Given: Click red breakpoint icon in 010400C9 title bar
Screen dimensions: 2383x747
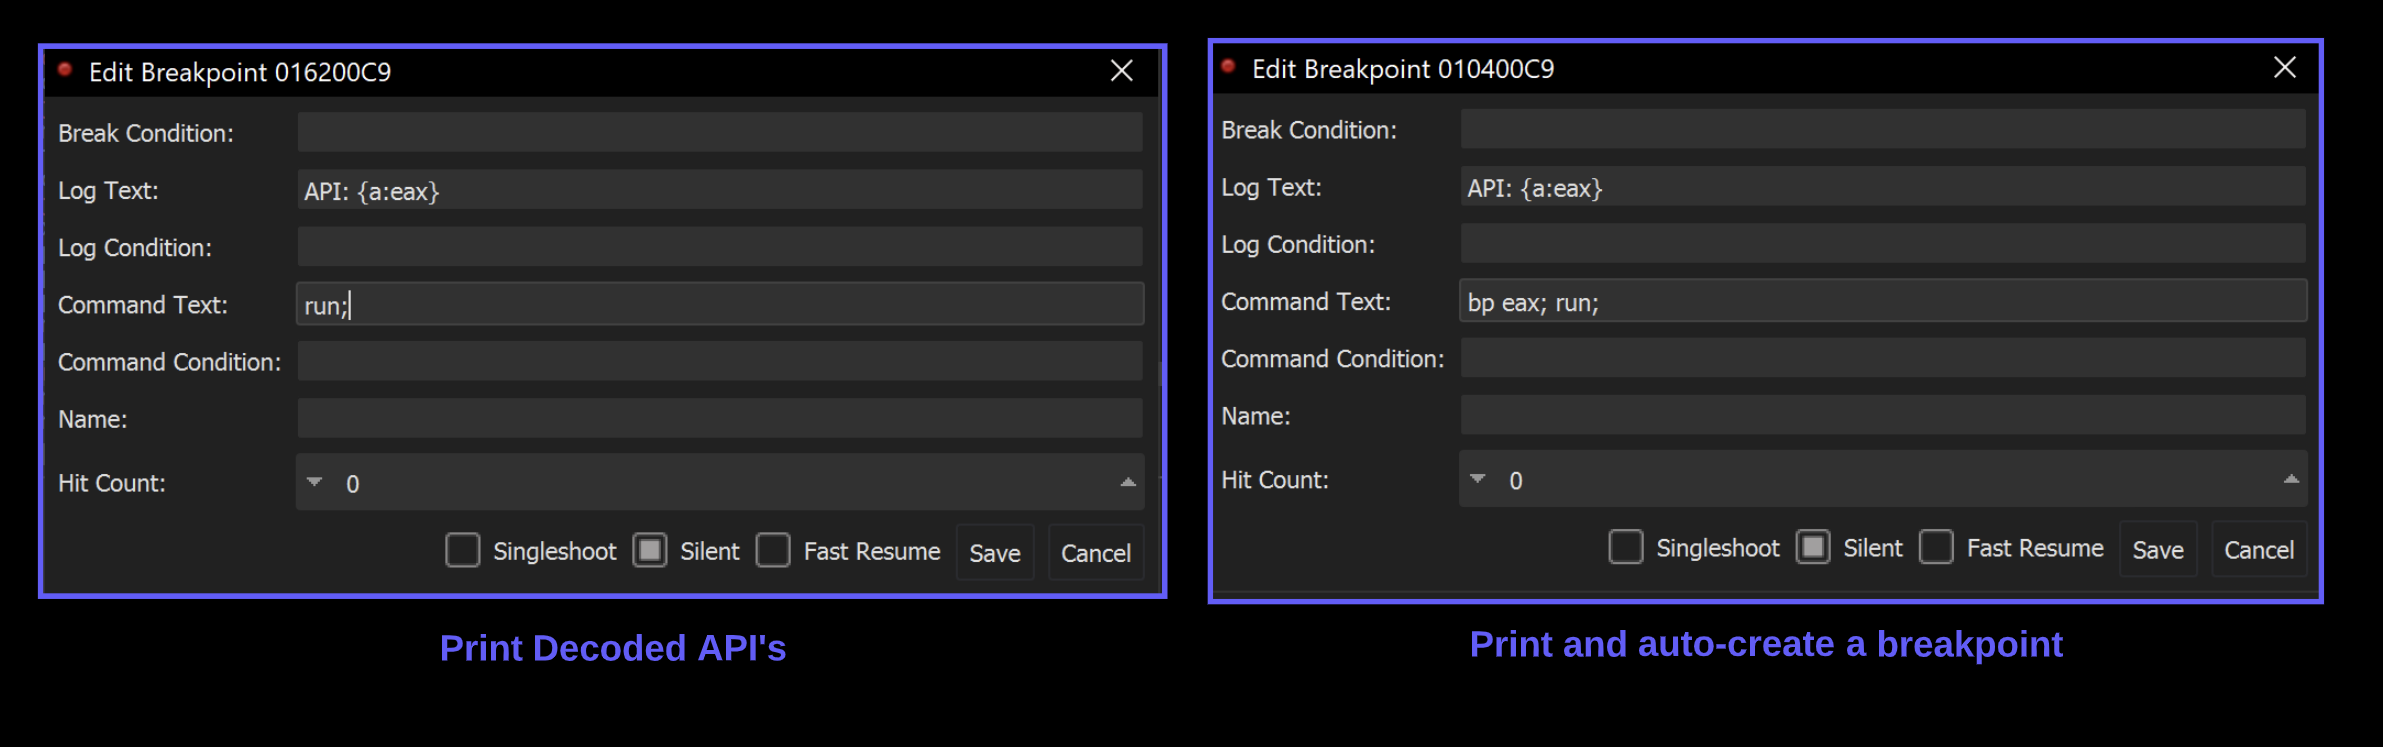Looking at the screenshot, I should click(1228, 66).
